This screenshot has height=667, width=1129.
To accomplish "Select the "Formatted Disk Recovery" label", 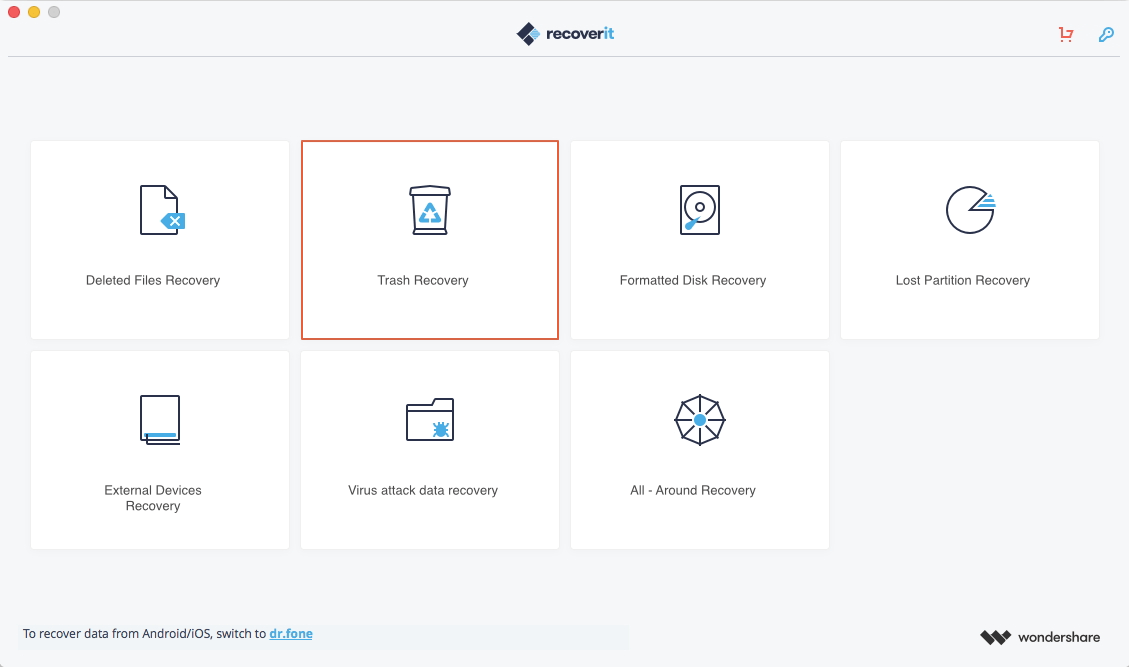I will [693, 281].
